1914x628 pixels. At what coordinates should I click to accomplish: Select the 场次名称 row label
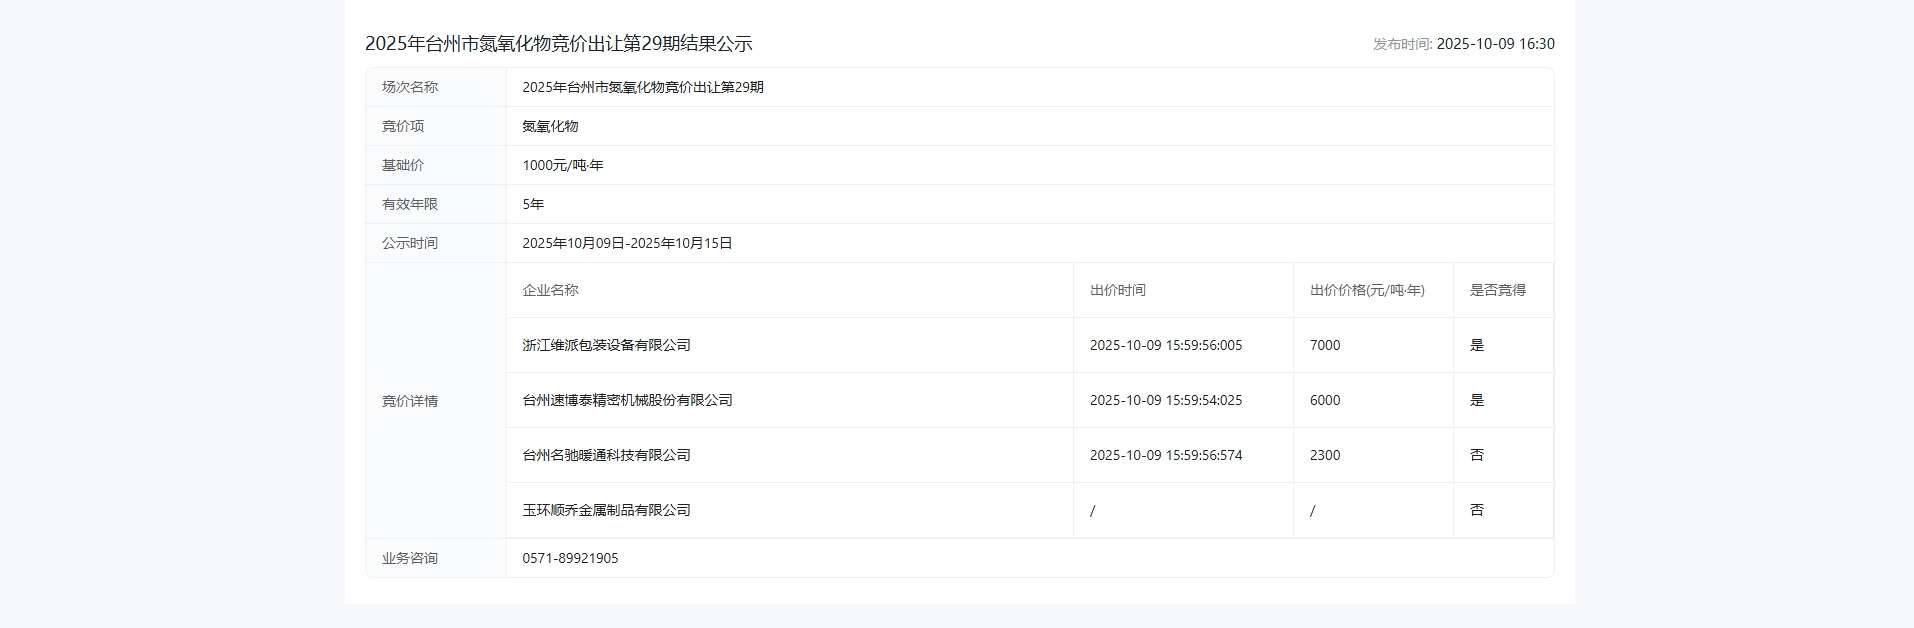tap(410, 87)
